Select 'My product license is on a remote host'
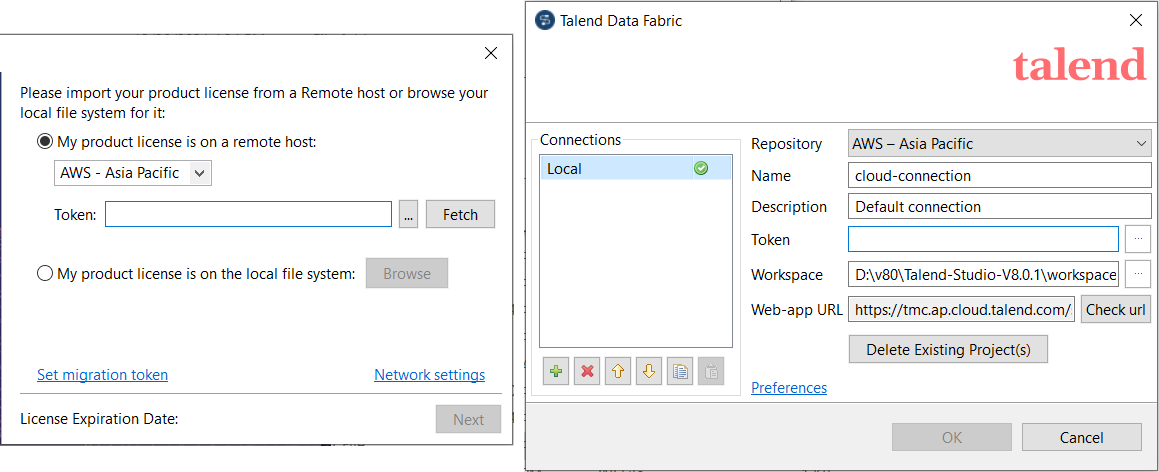This screenshot has height=472, width=1159. [x=45, y=142]
